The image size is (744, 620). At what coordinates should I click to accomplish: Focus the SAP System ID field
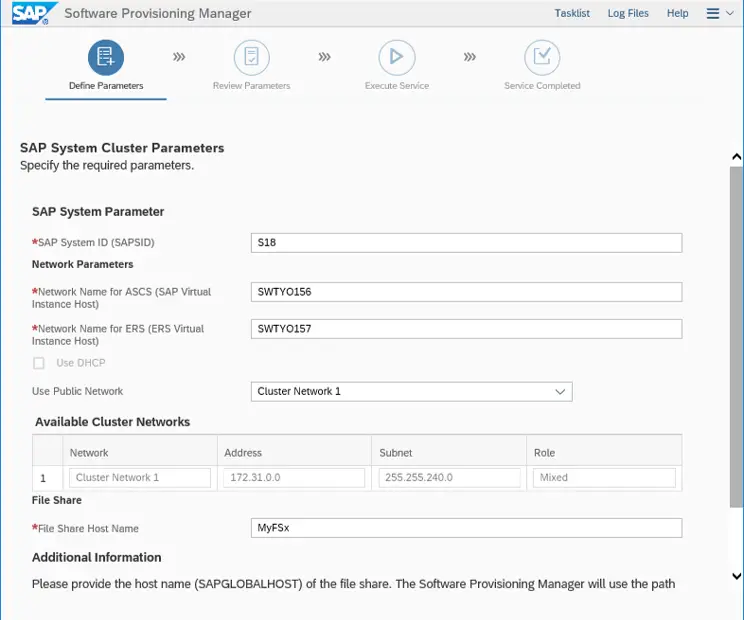coord(466,243)
